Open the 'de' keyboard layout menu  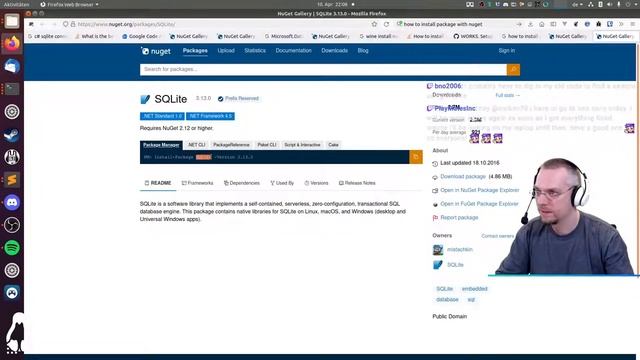(x=577, y=4)
